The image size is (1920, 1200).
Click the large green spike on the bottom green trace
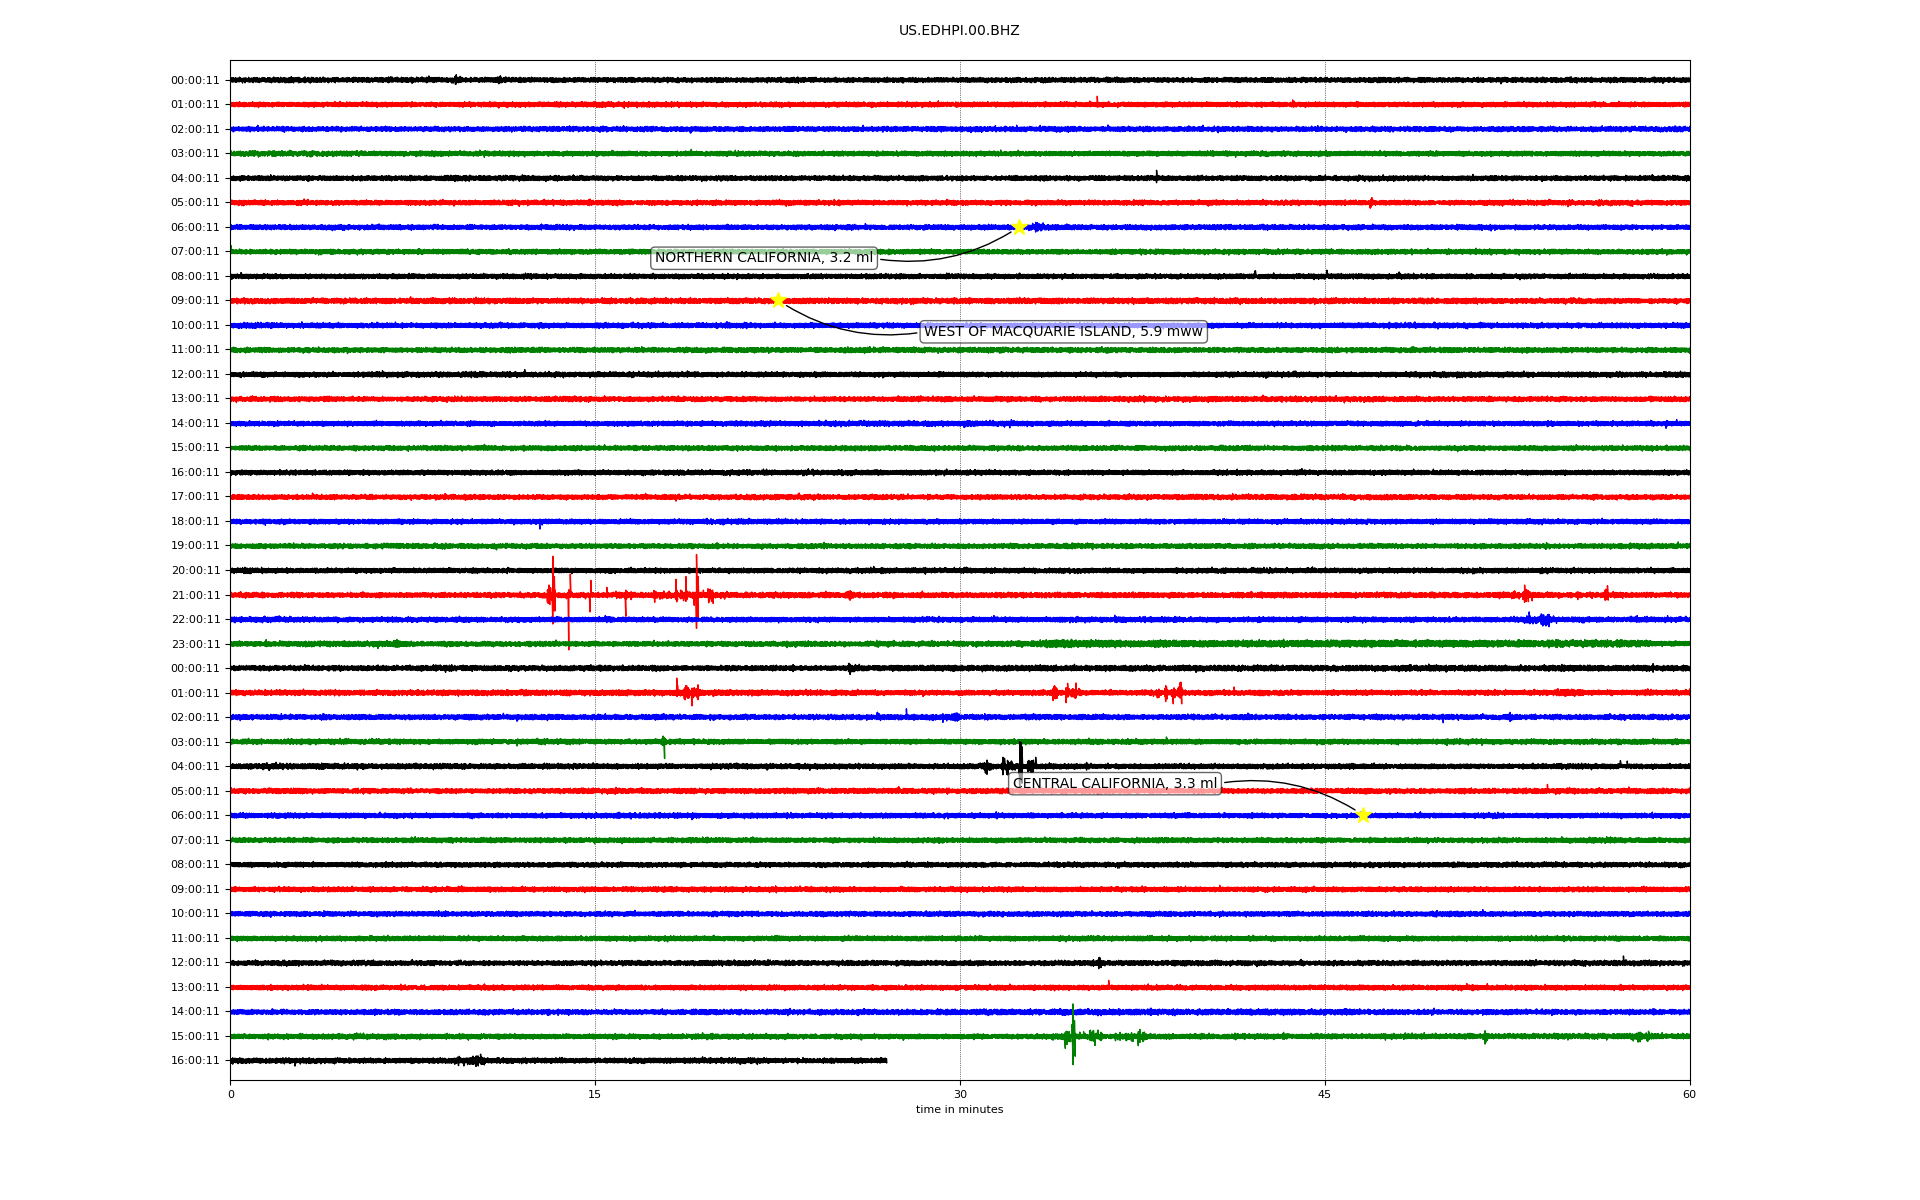1073,1035
